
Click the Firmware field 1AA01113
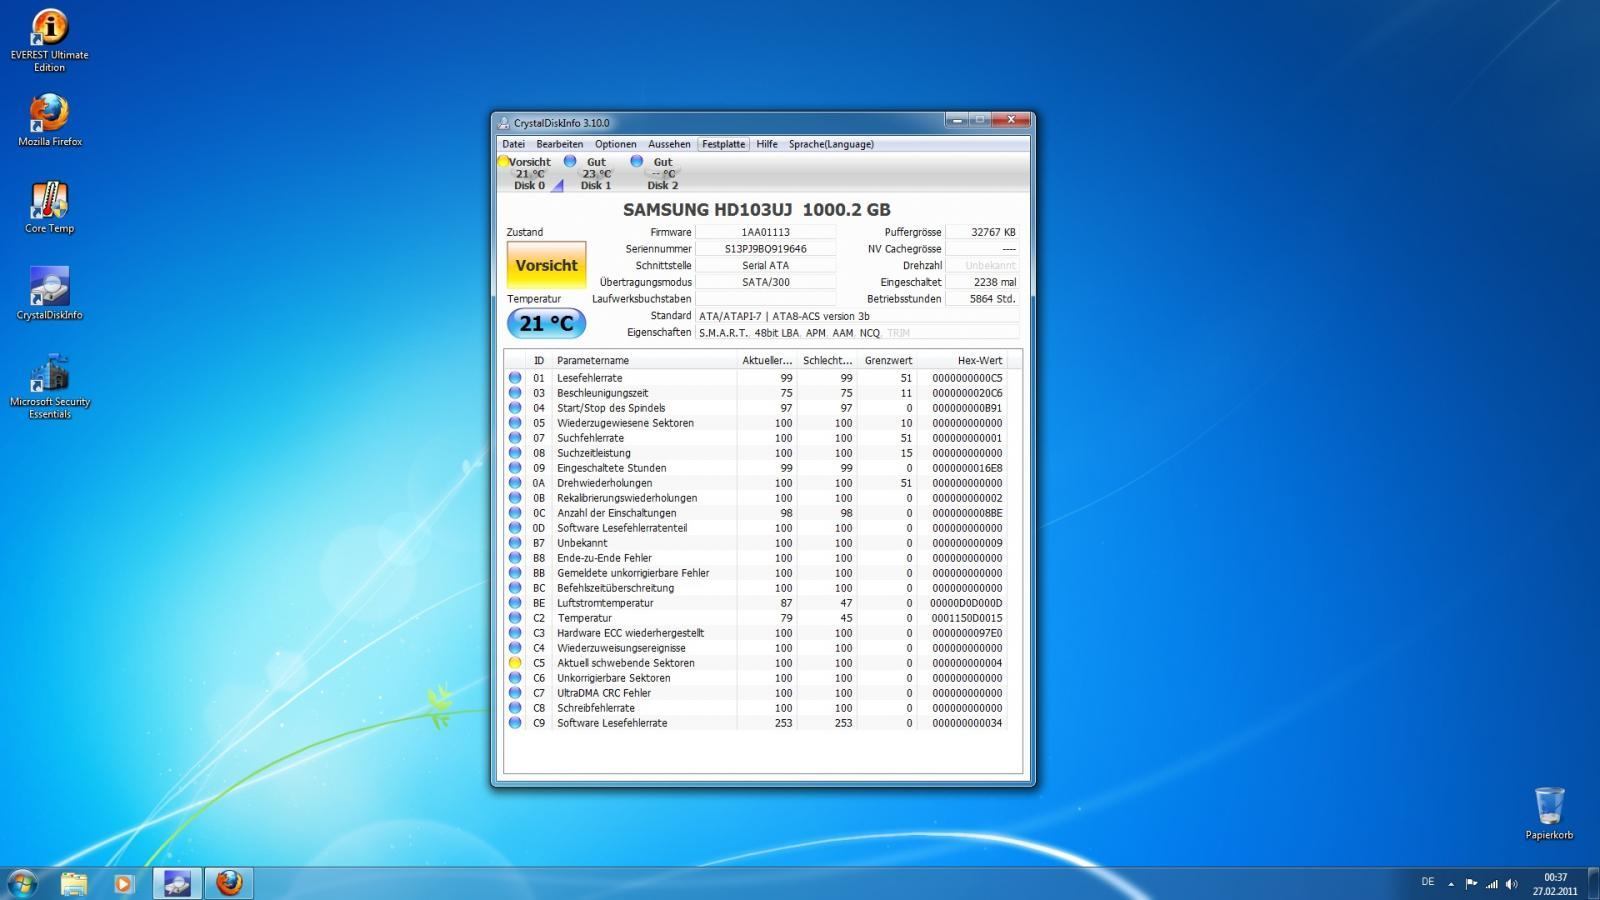(765, 232)
